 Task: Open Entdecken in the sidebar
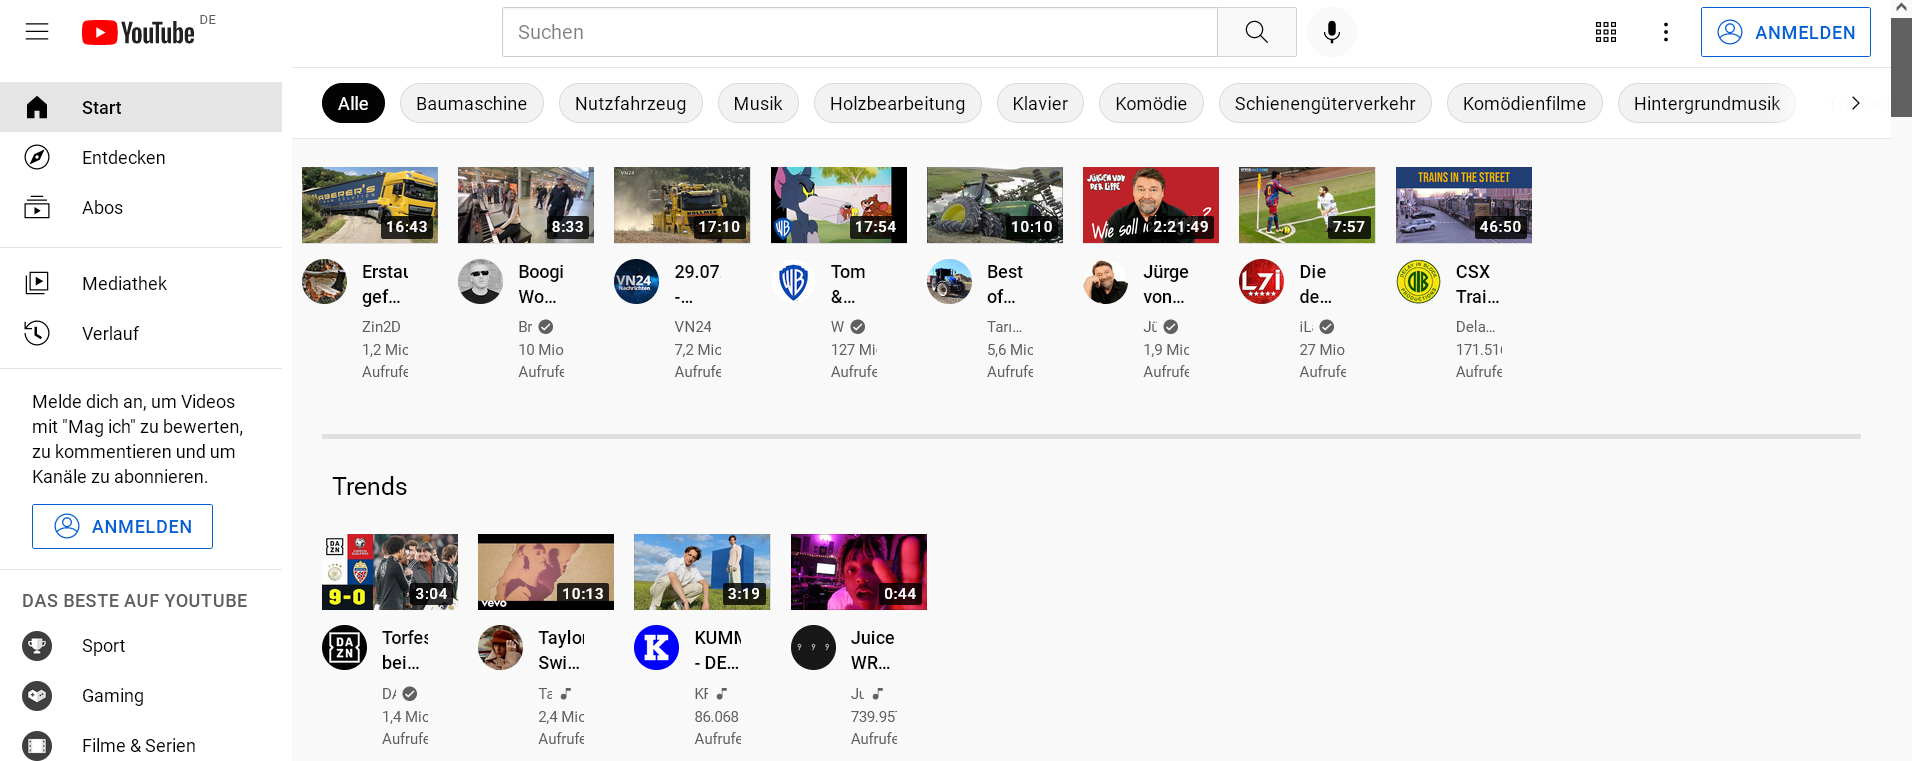123,158
